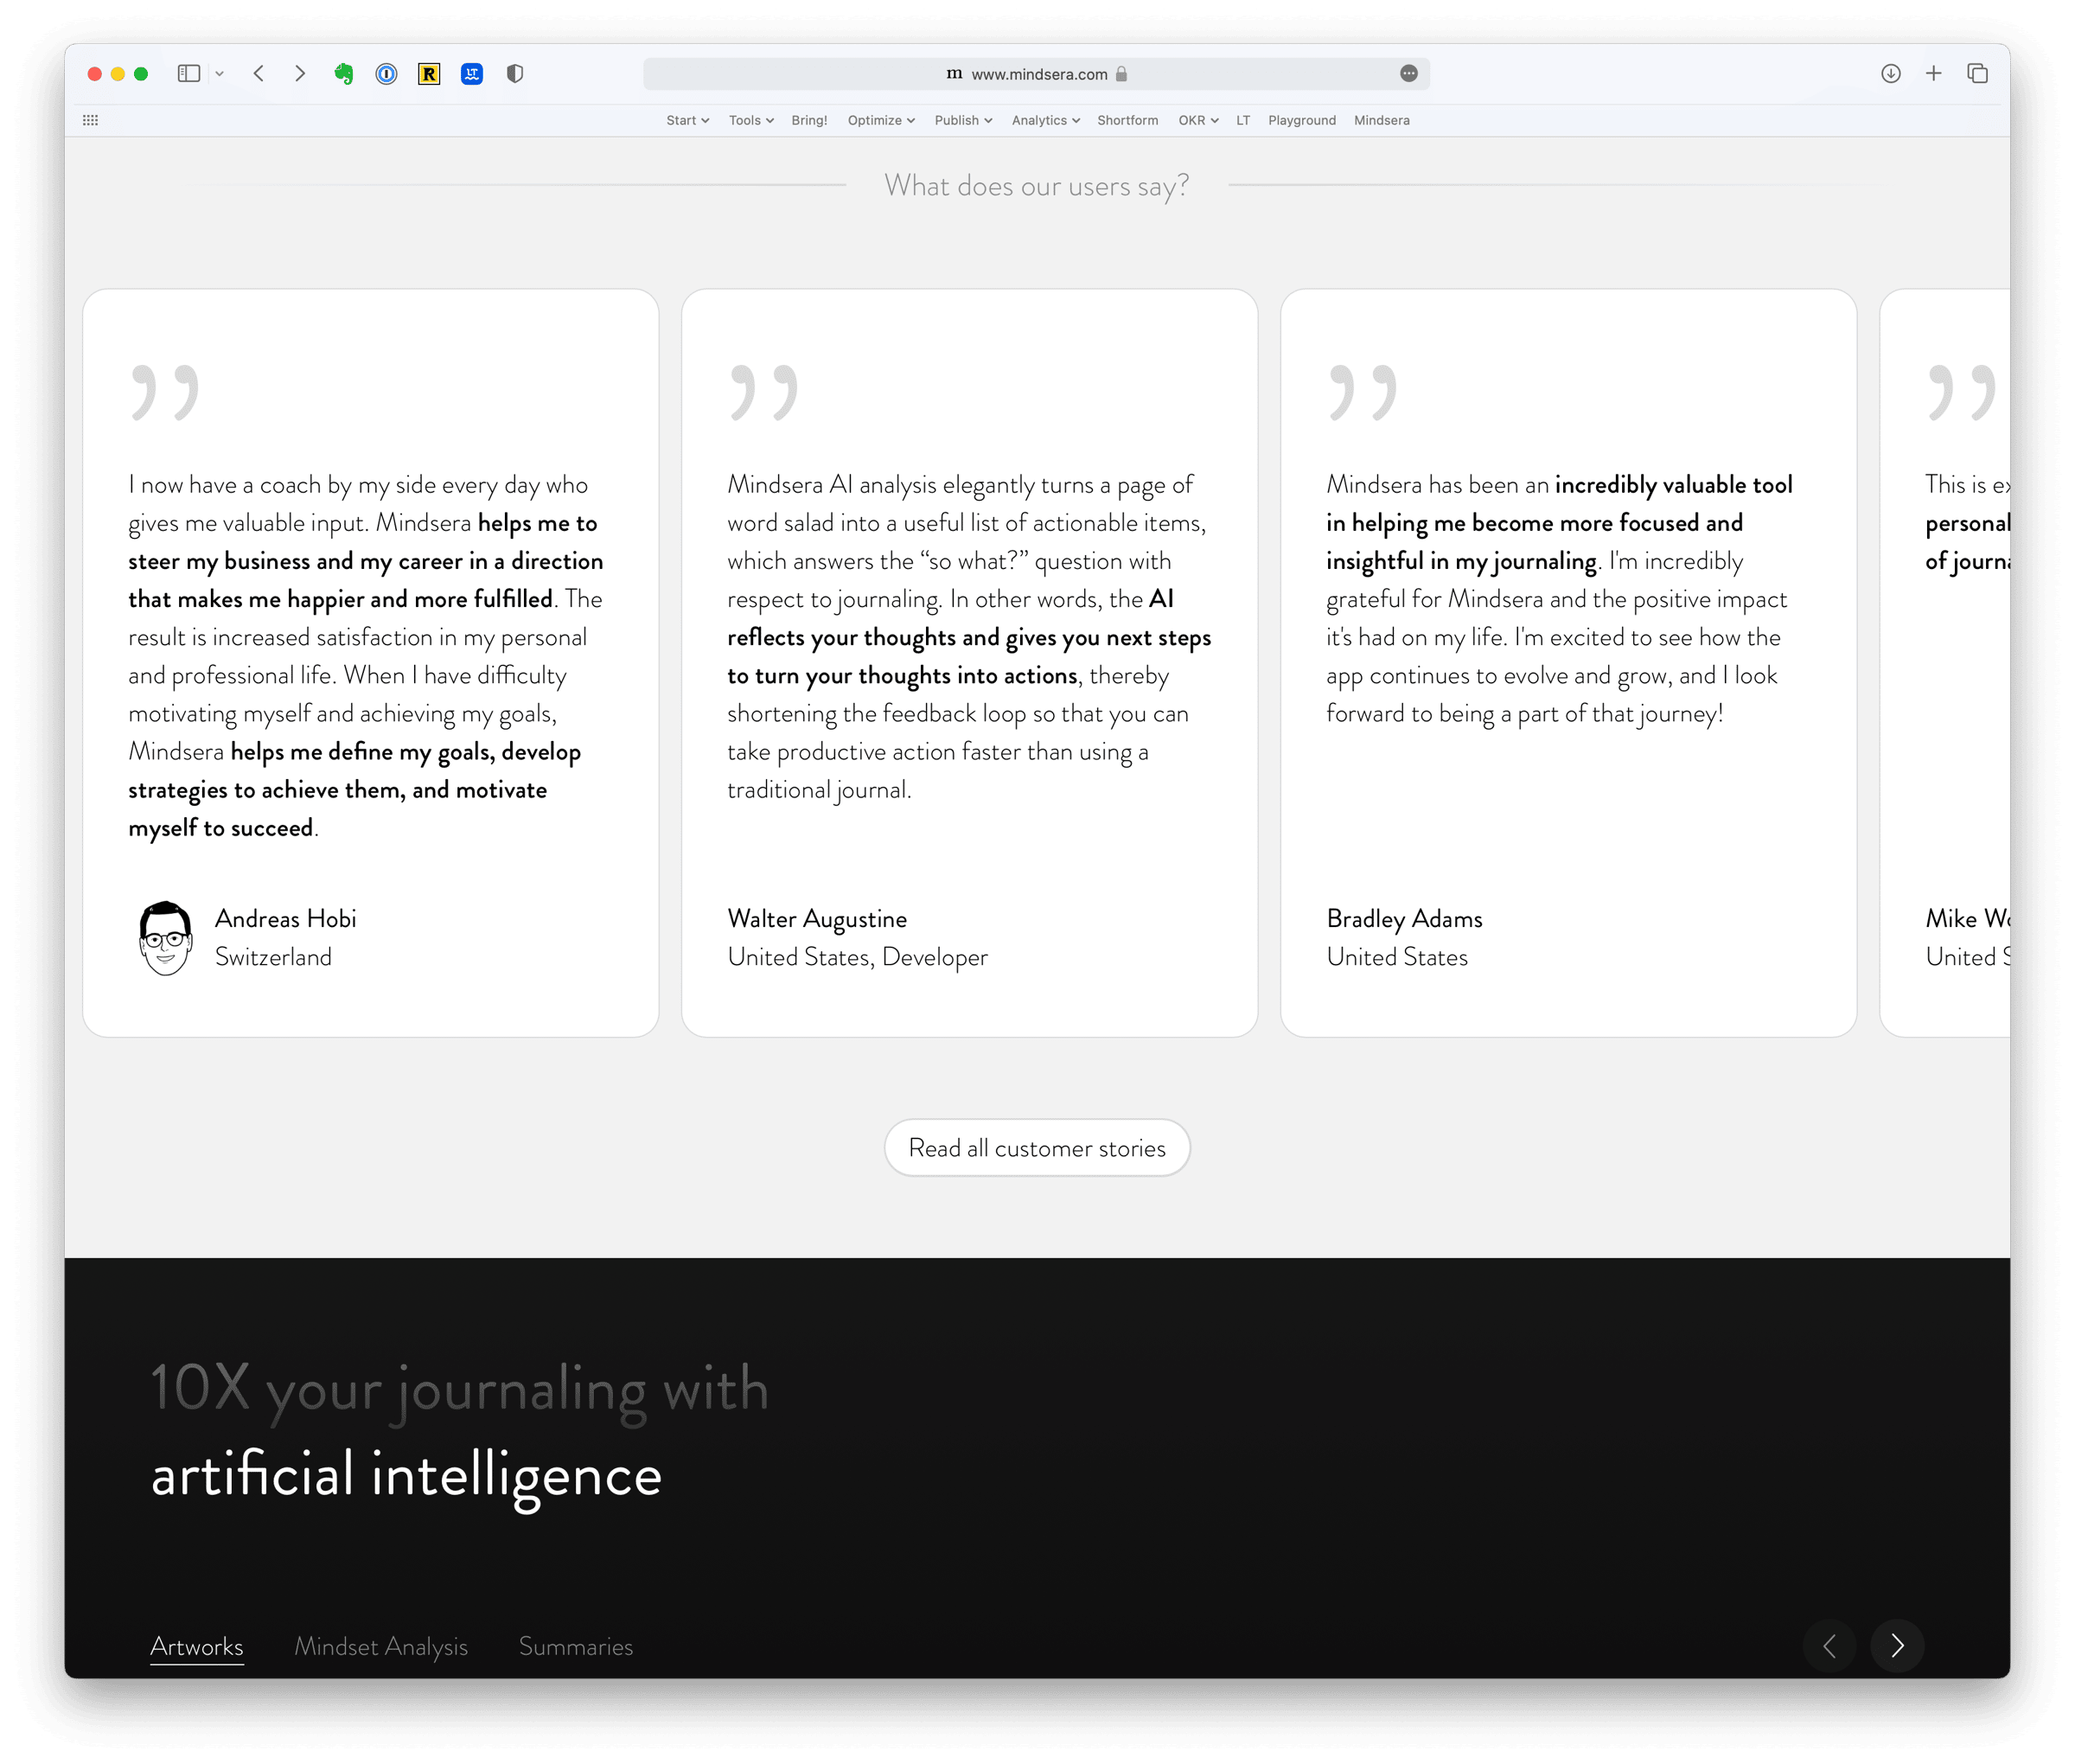
Task: Open the Playground bookmark
Action: tap(1301, 120)
